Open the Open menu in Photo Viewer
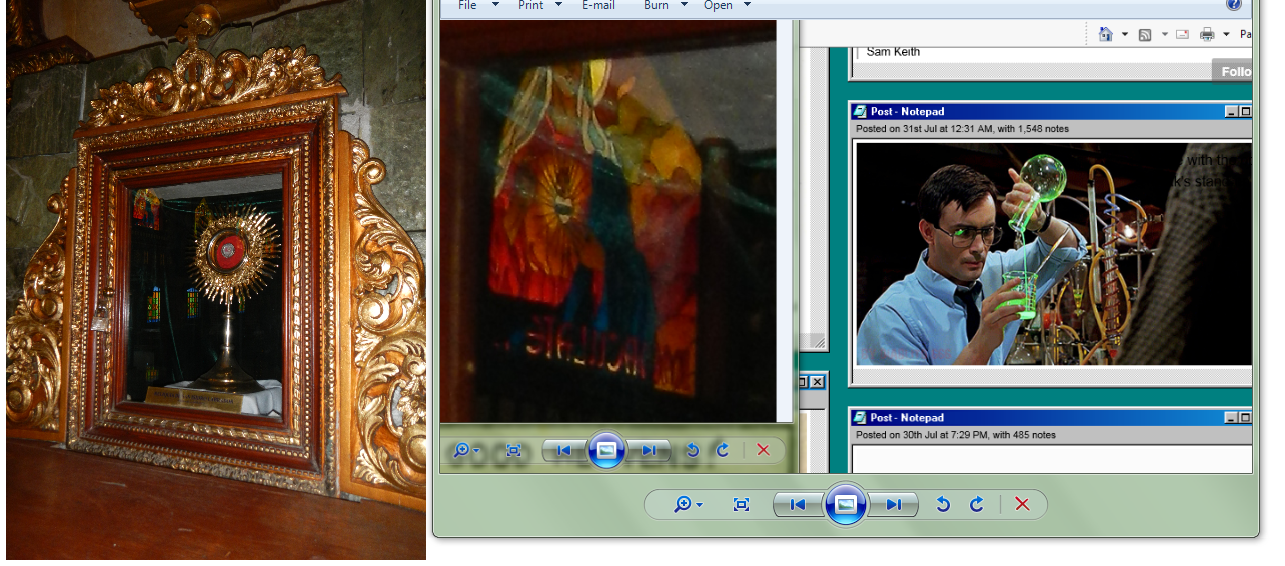 click(x=718, y=5)
